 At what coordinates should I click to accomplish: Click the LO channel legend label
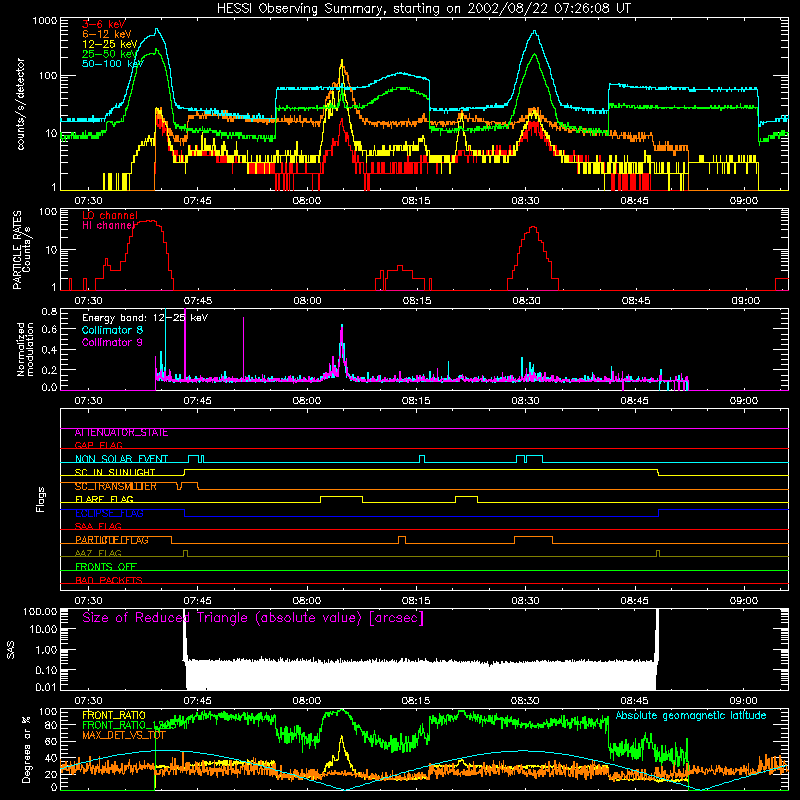[110, 215]
